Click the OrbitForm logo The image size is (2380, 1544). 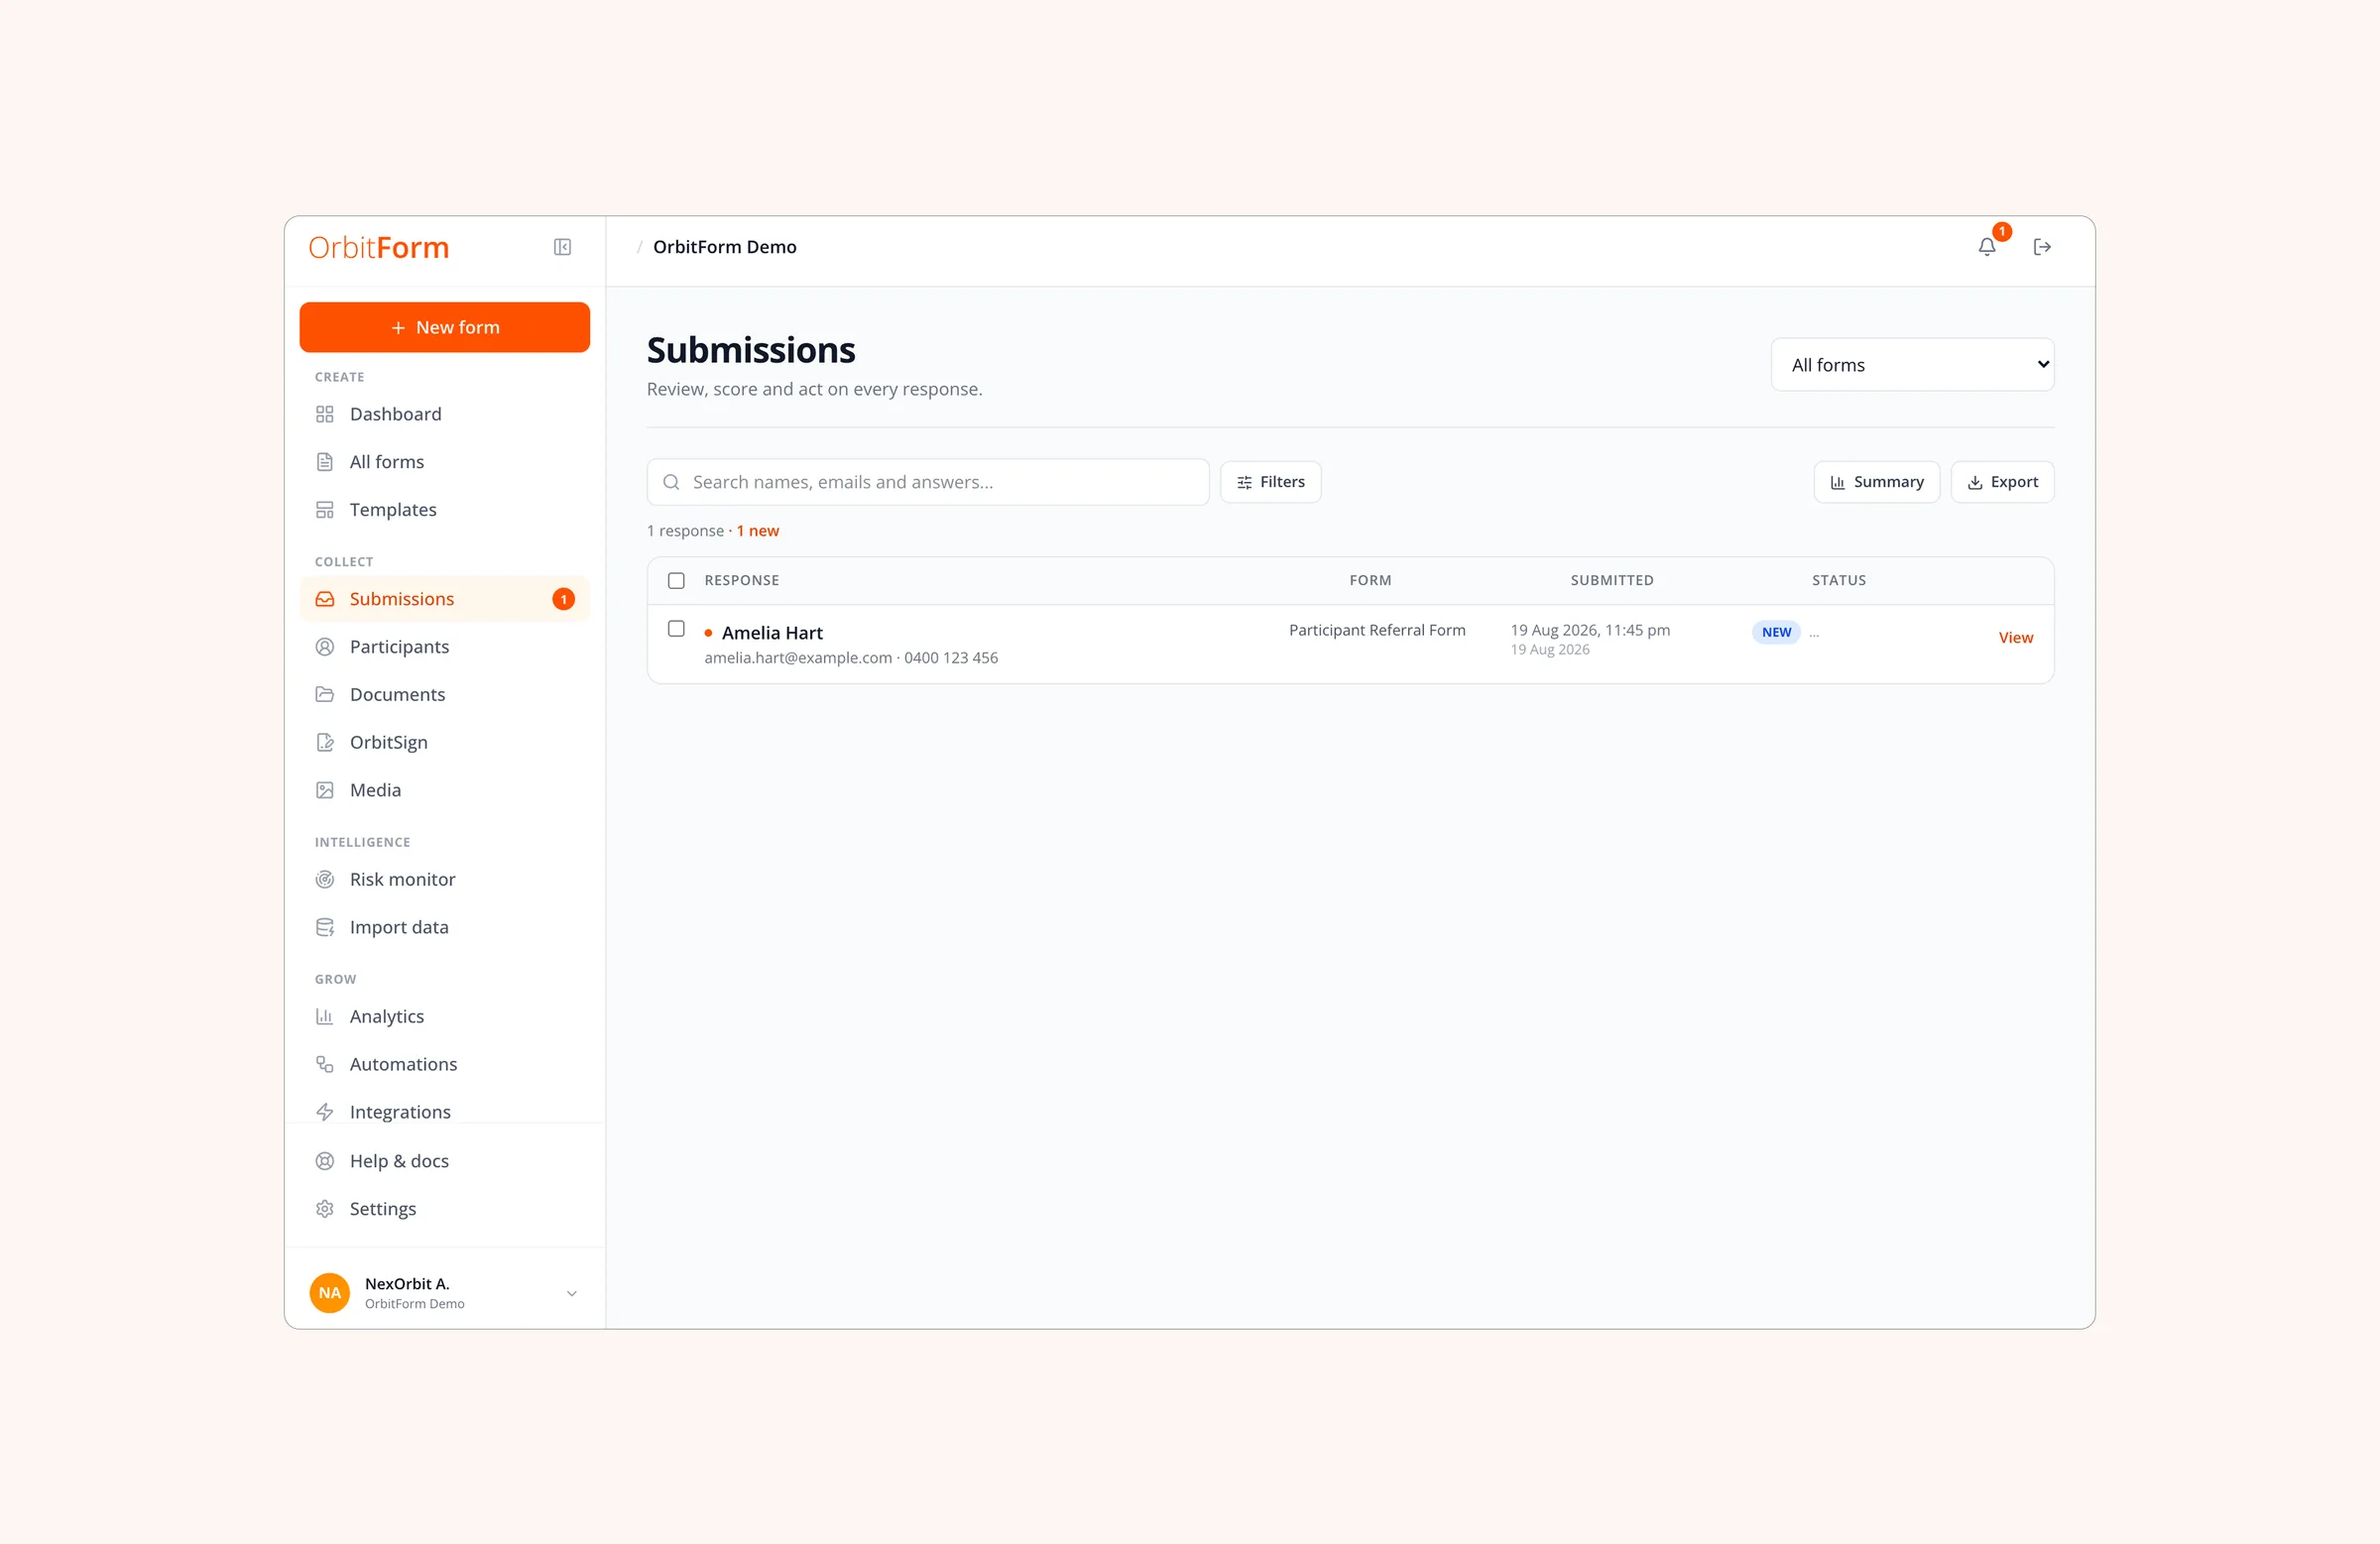pyautogui.click(x=379, y=247)
